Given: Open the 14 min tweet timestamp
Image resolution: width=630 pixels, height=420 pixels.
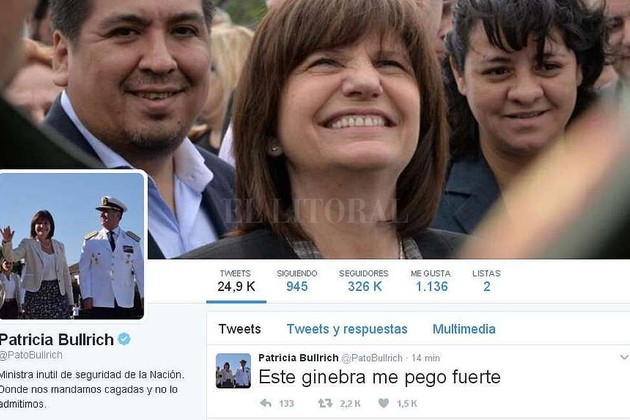Looking at the screenshot, I should click(x=426, y=358).
